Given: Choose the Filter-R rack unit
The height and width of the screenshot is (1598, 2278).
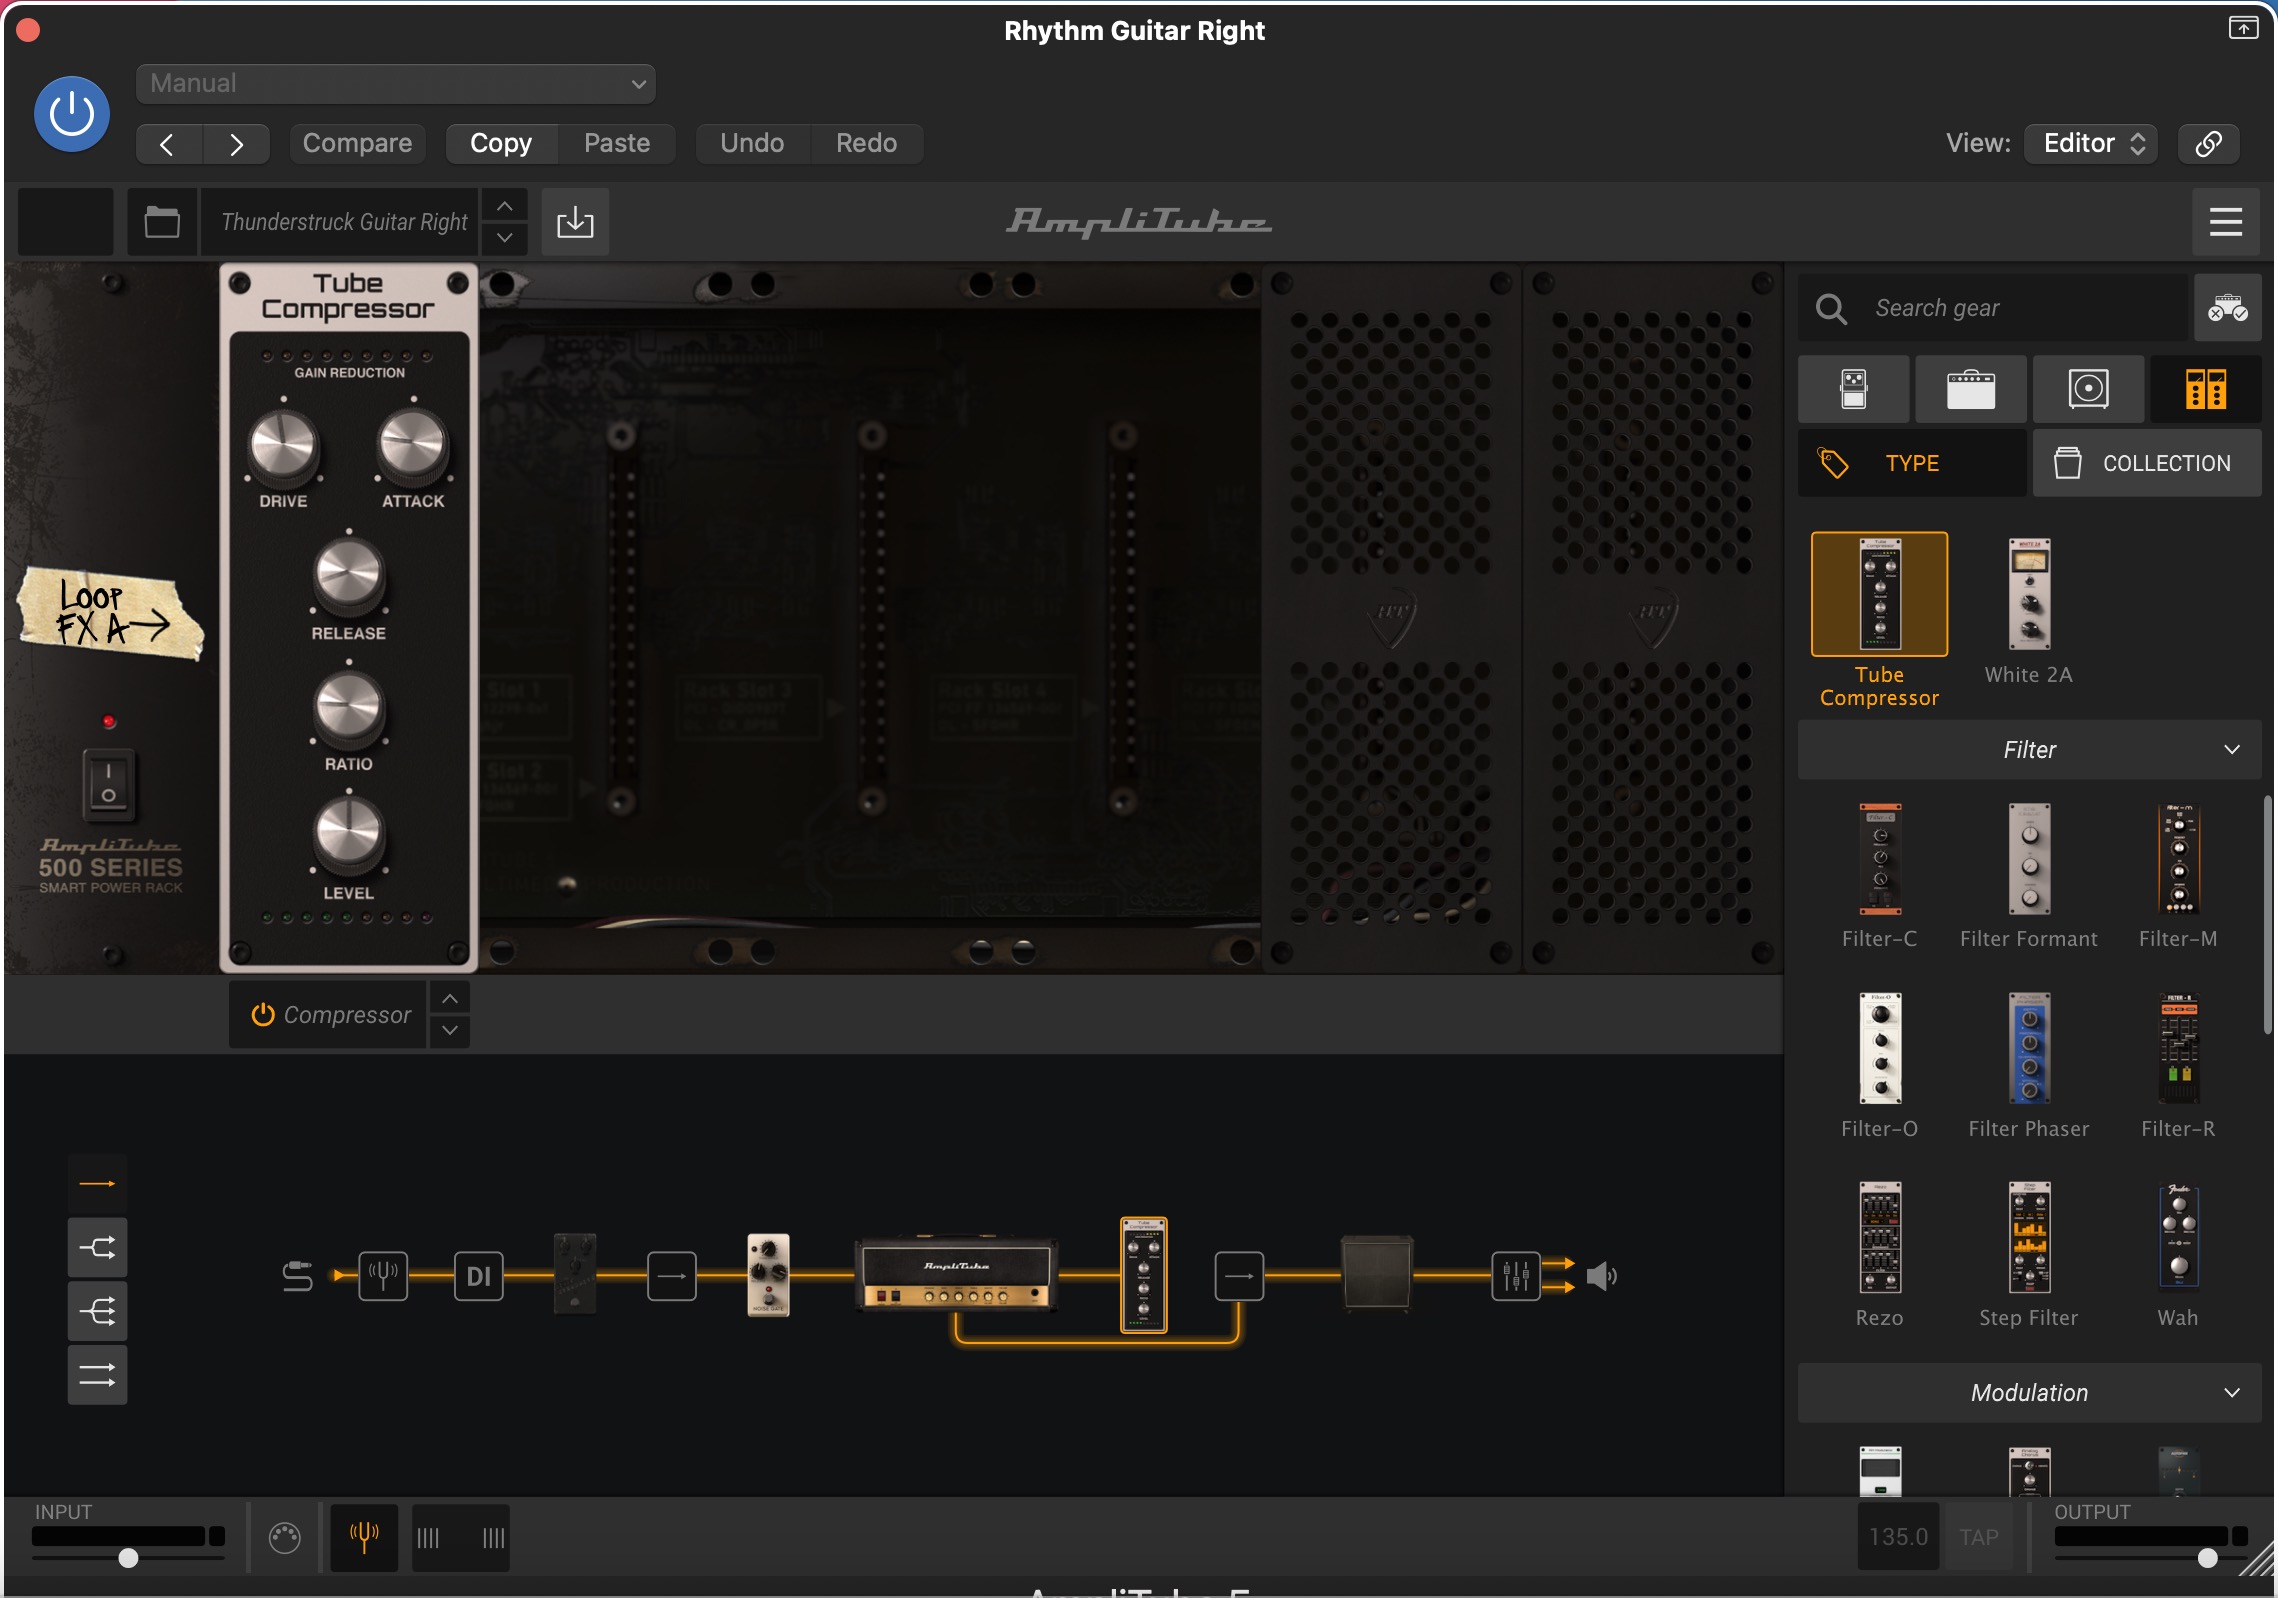Looking at the screenshot, I should [2179, 1048].
